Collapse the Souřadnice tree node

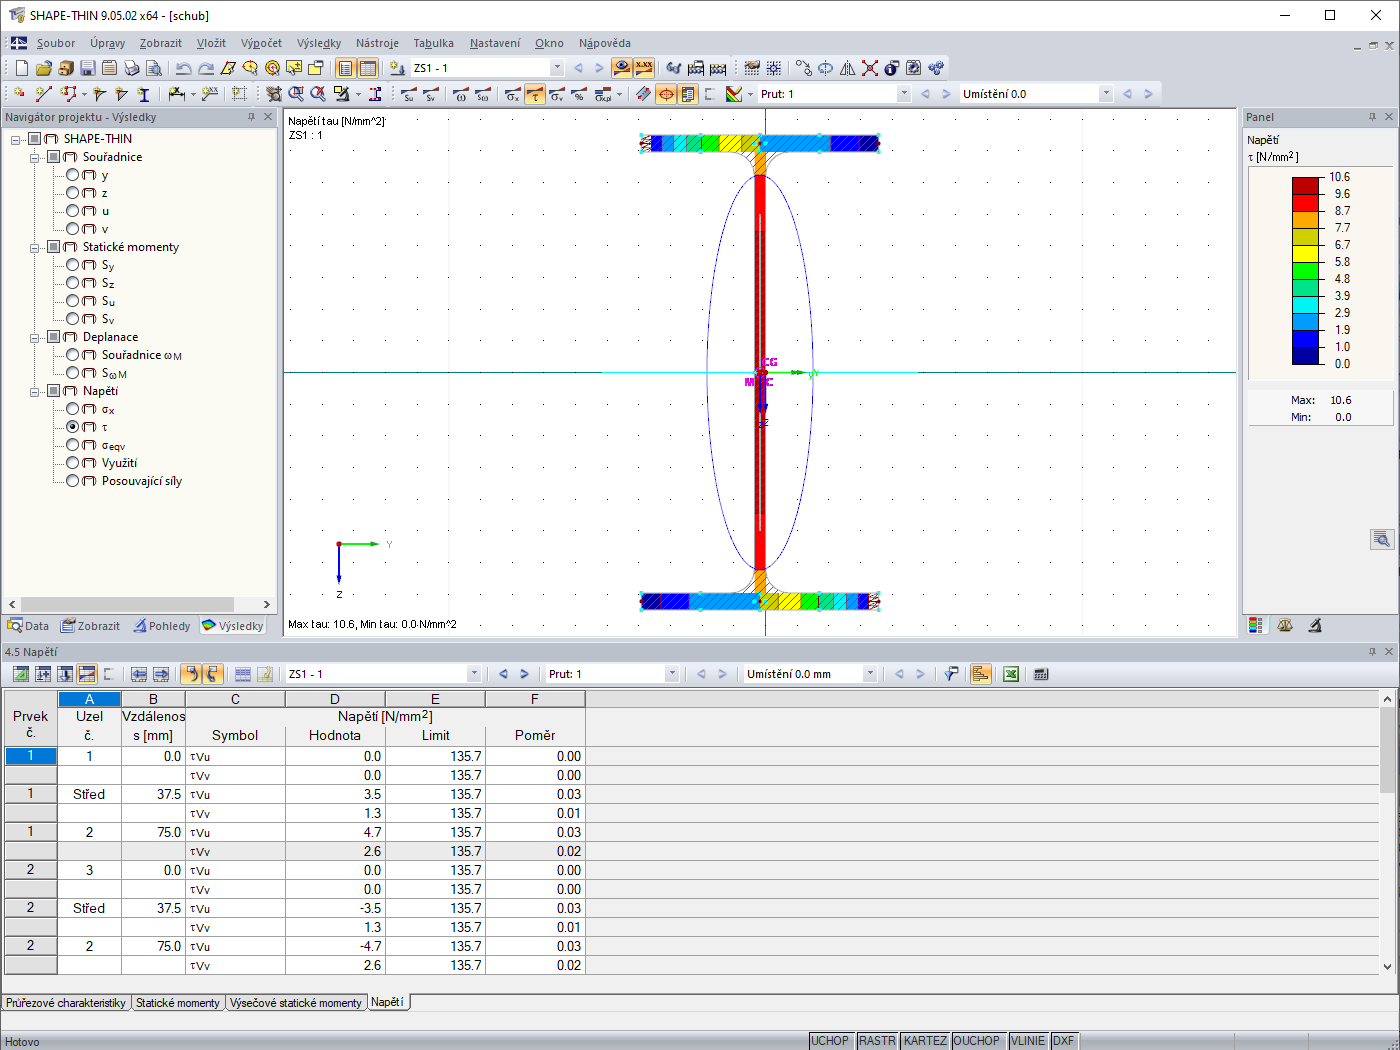pyautogui.click(x=35, y=157)
